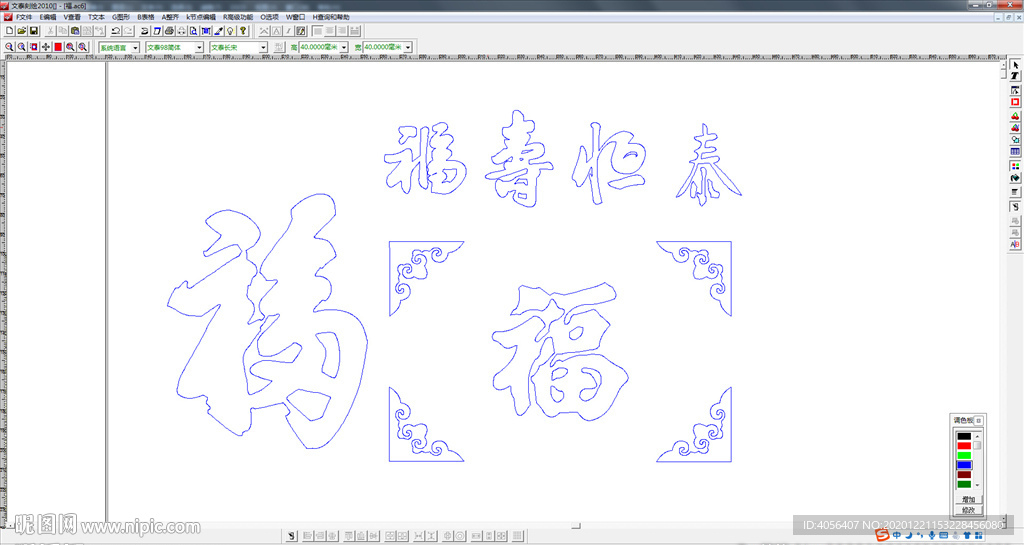Open print preview with the page magnifier icon
The image size is (1024, 545).
(x=193, y=31)
